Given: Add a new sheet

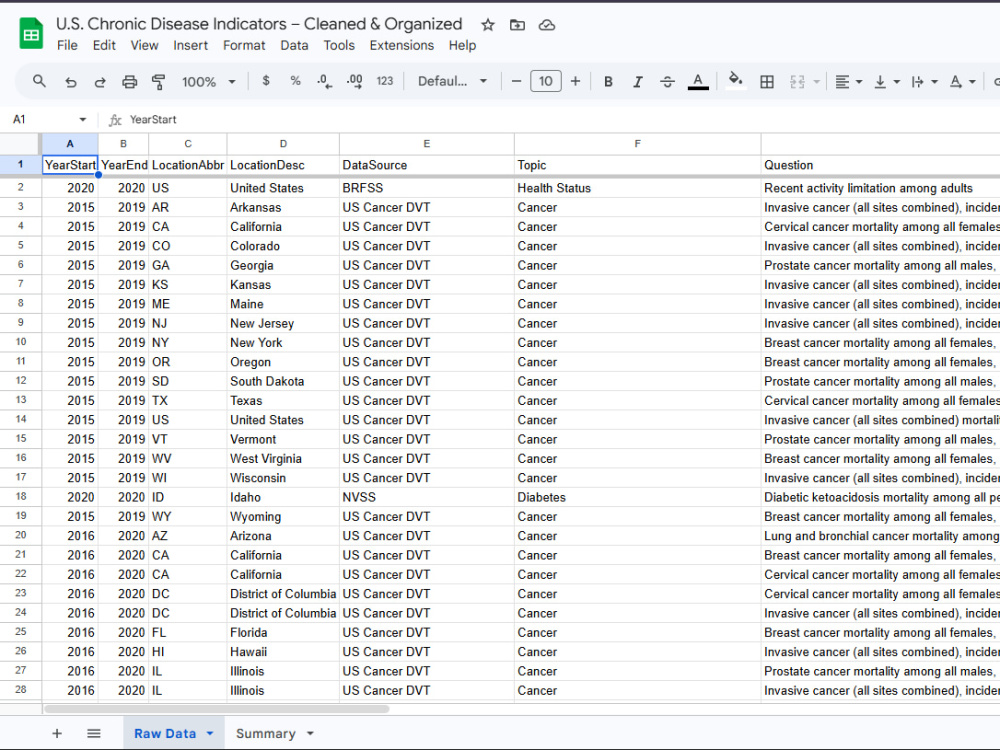Looking at the screenshot, I should tap(57, 733).
